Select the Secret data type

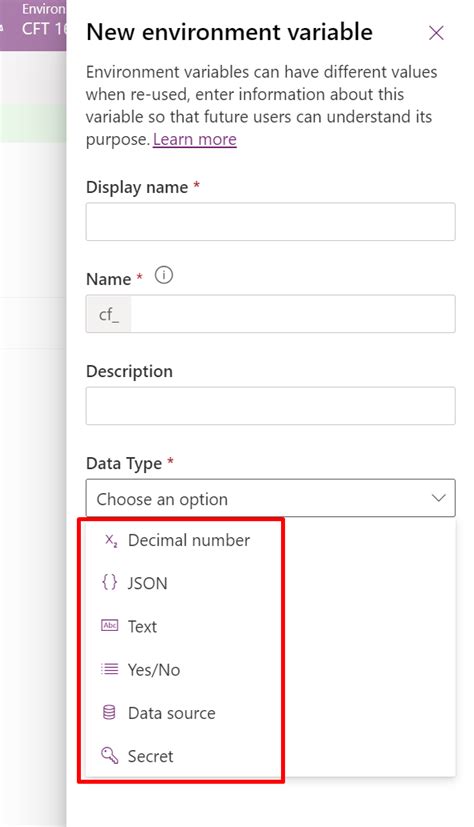pyautogui.click(x=150, y=756)
